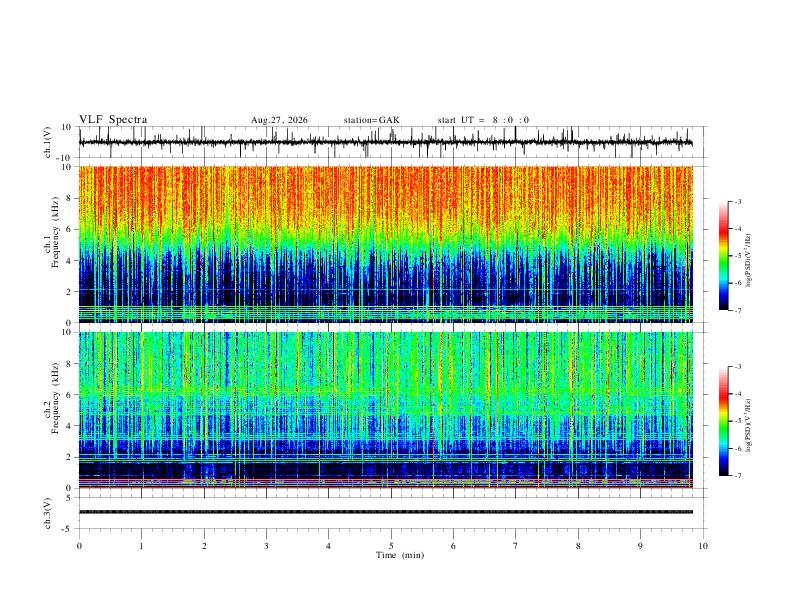Select the start UT time label
792x612 pixels.
click(483, 120)
